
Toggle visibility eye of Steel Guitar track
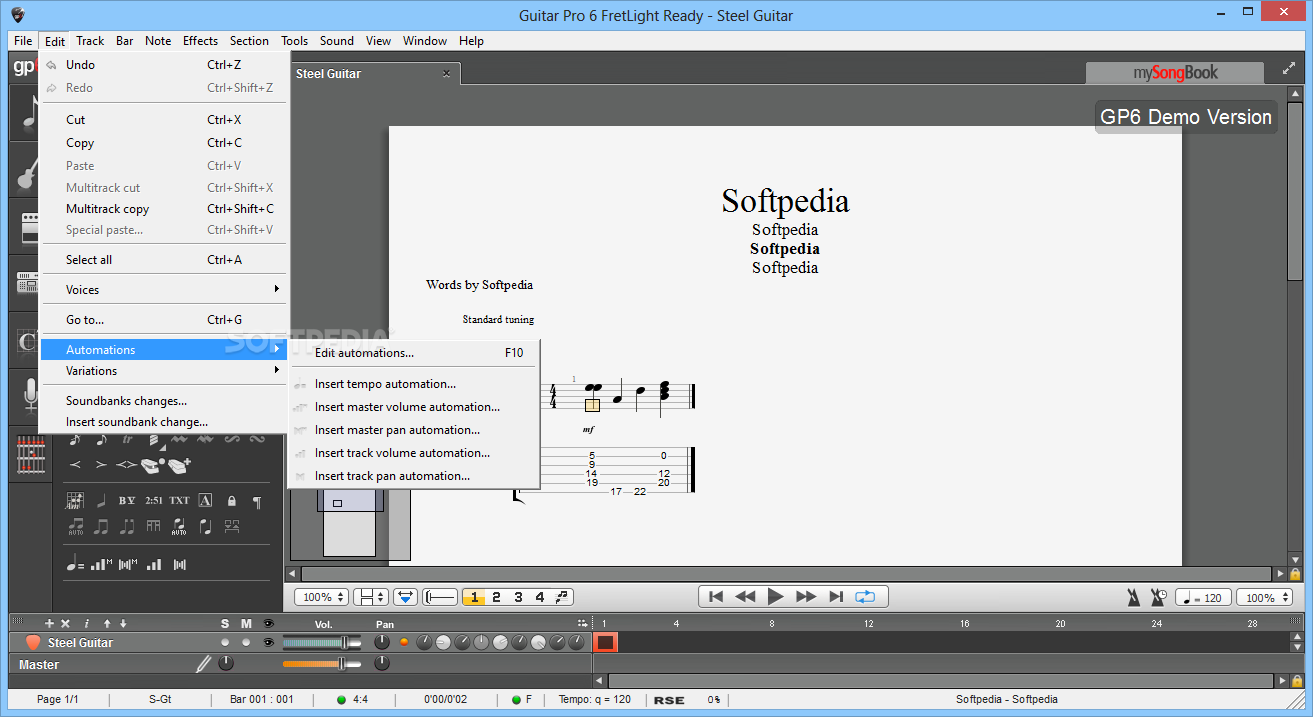267,642
